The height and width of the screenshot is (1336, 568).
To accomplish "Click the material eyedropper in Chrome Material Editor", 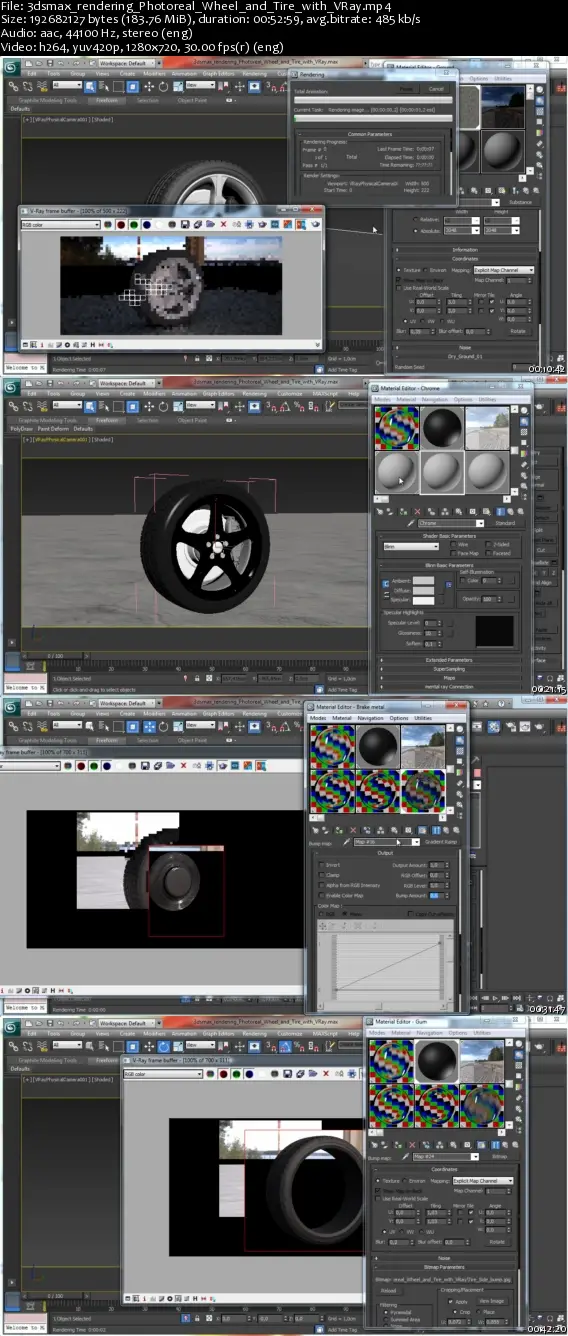I will click(x=410, y=523).
